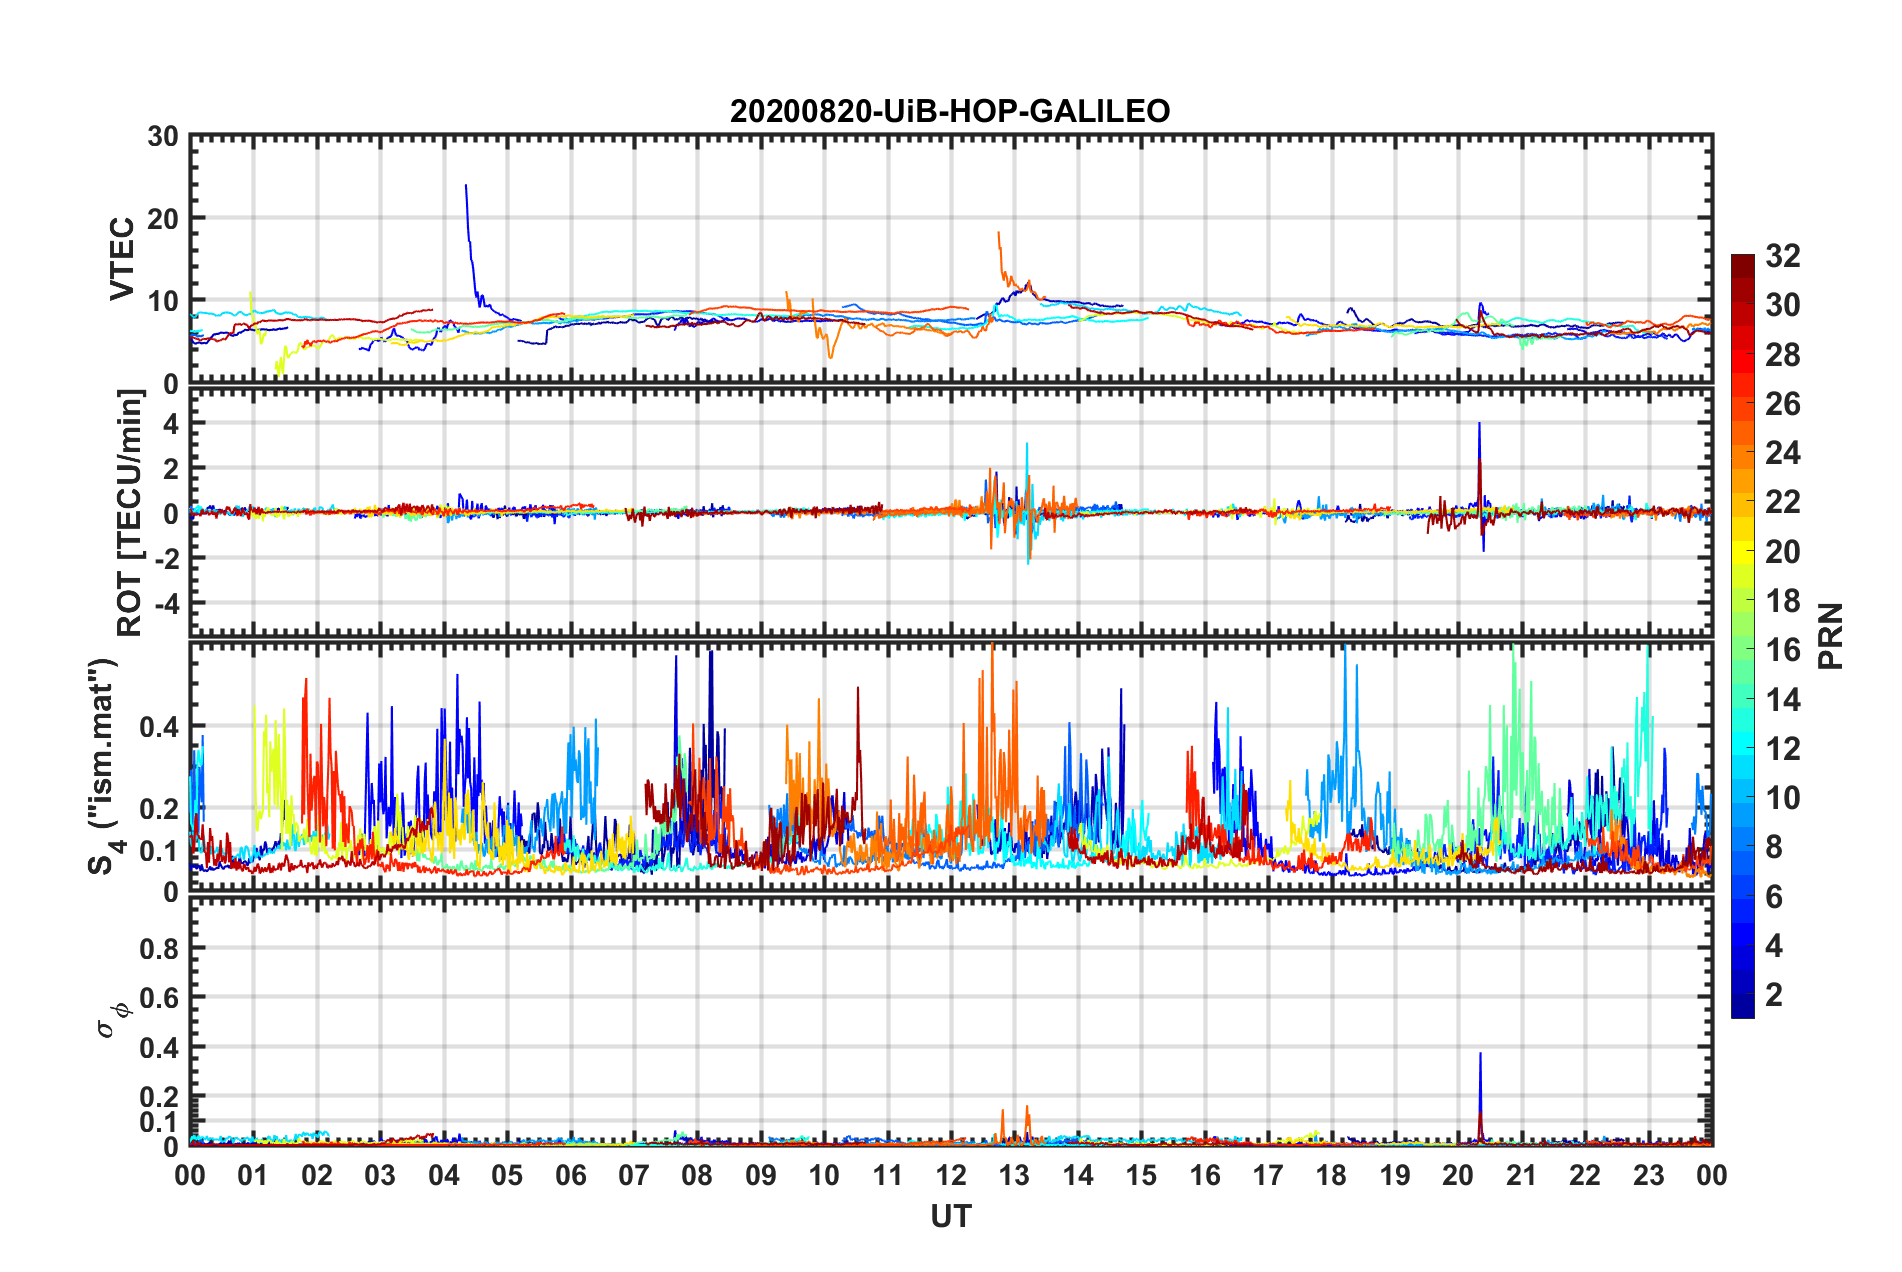Click the blue VTEC spike peak after 04 UT
The image size is (1902, 1272).
[466, 186]
